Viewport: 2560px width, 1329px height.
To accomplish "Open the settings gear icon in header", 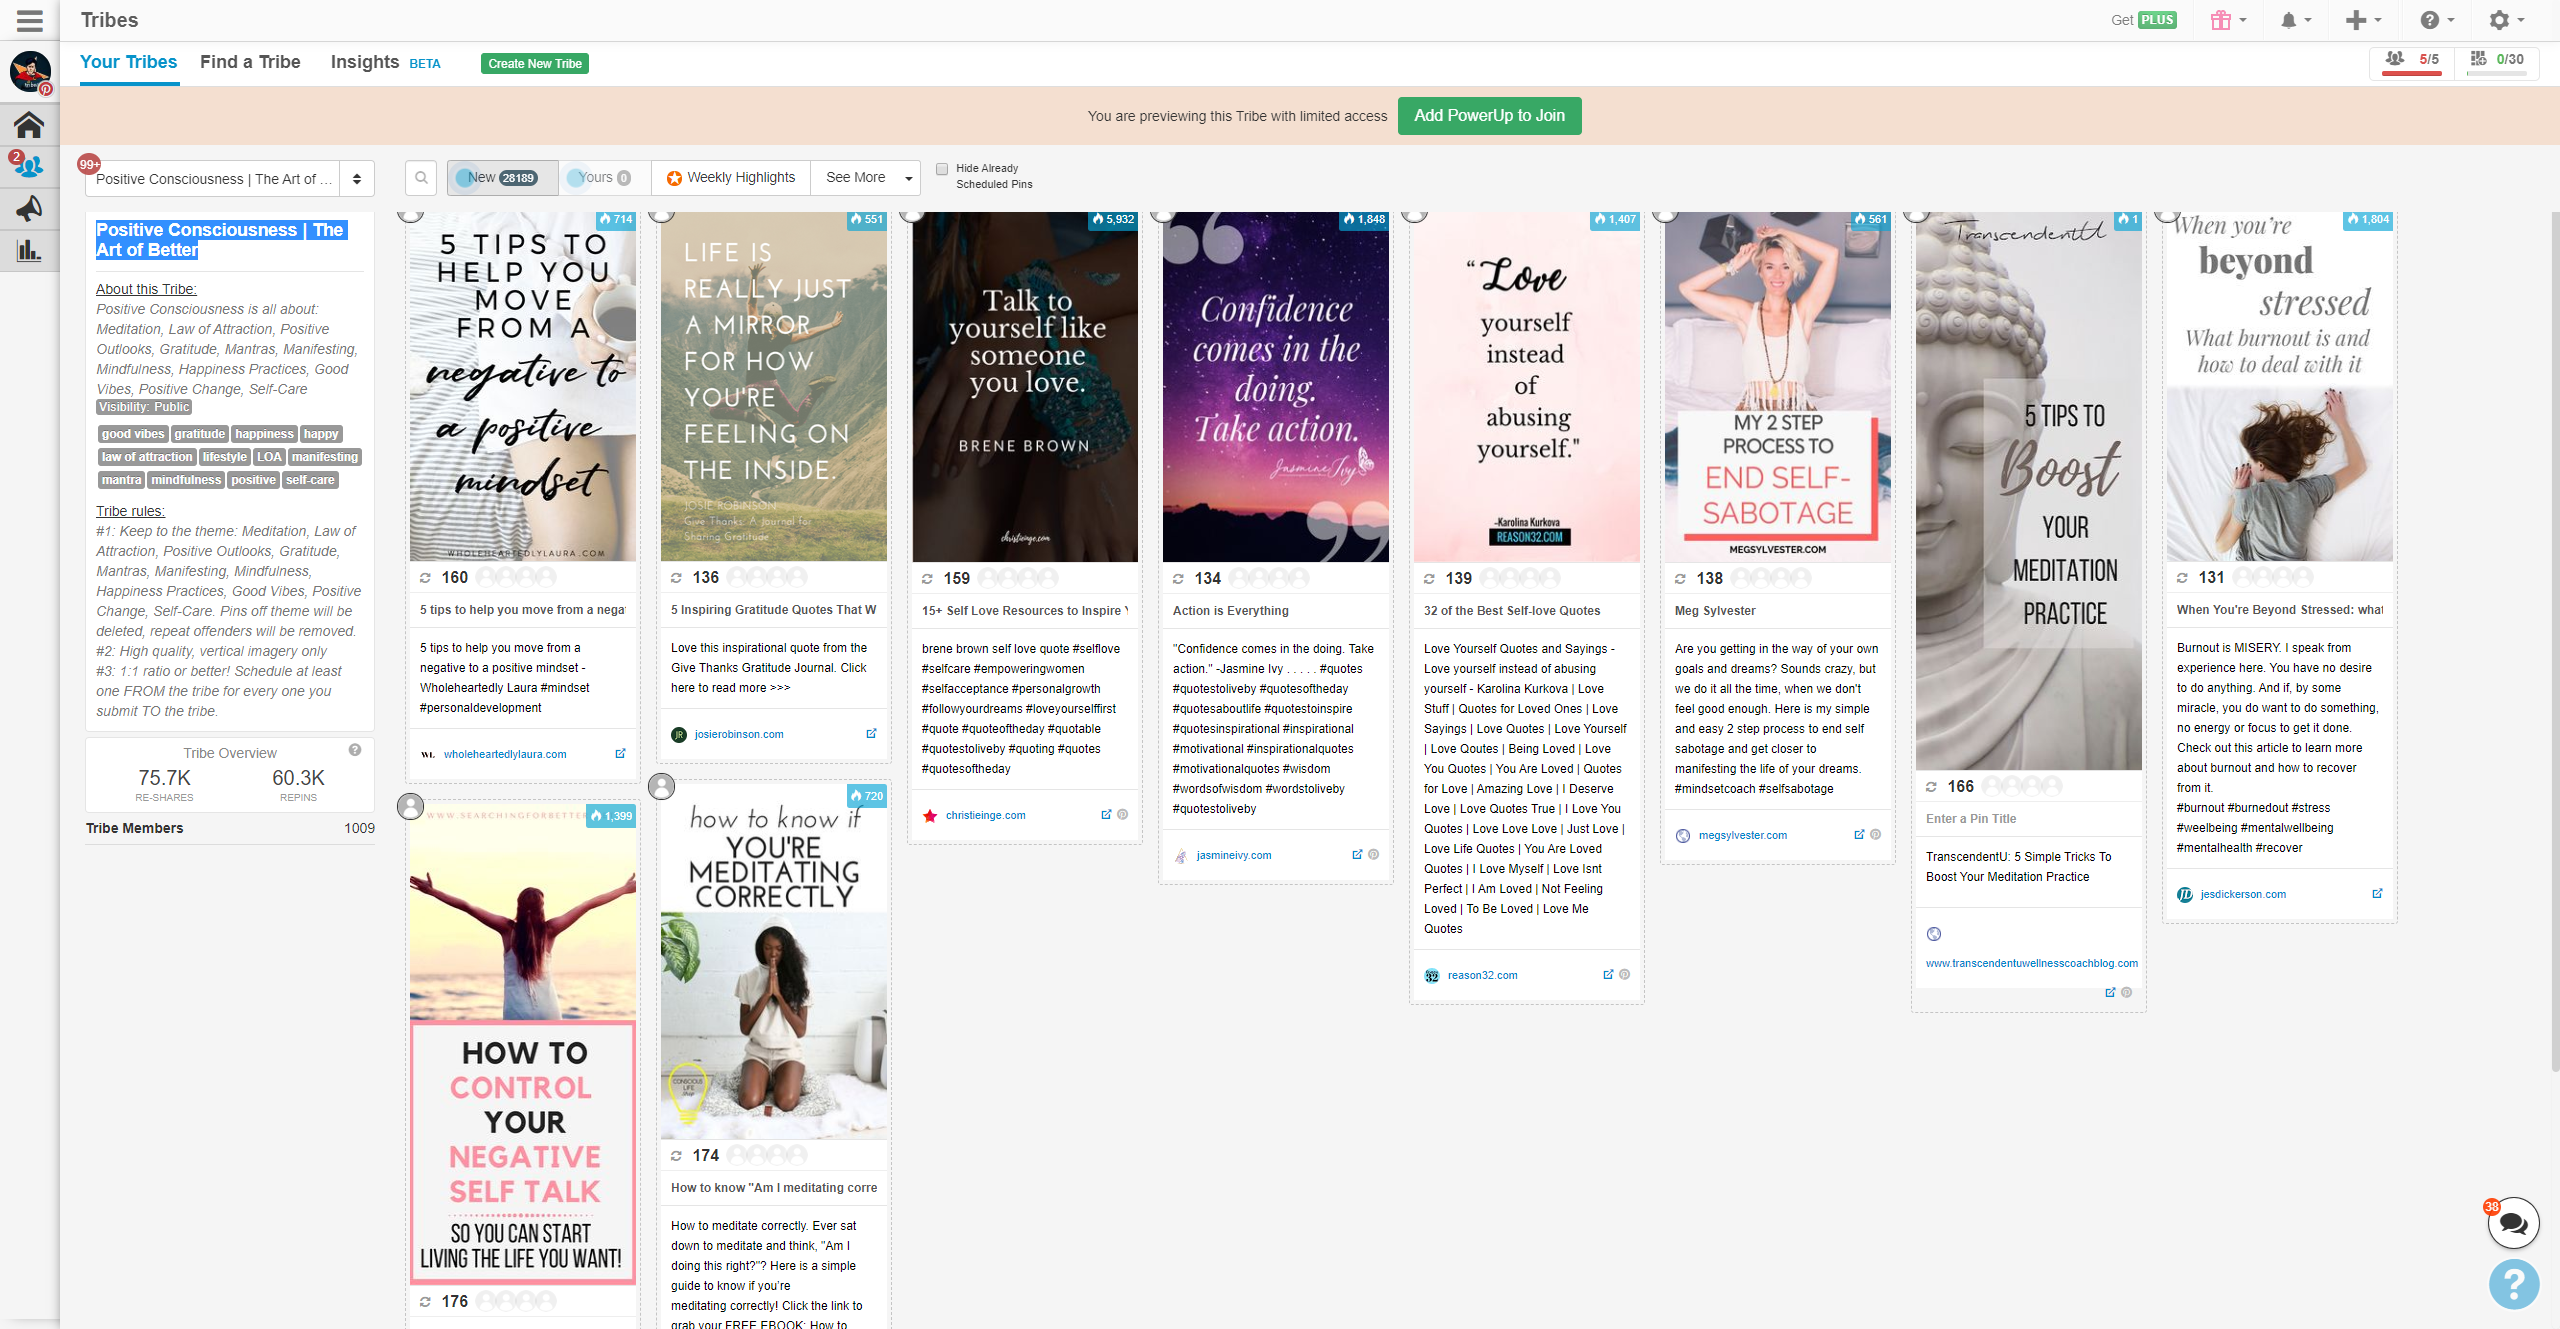I will (2499, 20).
